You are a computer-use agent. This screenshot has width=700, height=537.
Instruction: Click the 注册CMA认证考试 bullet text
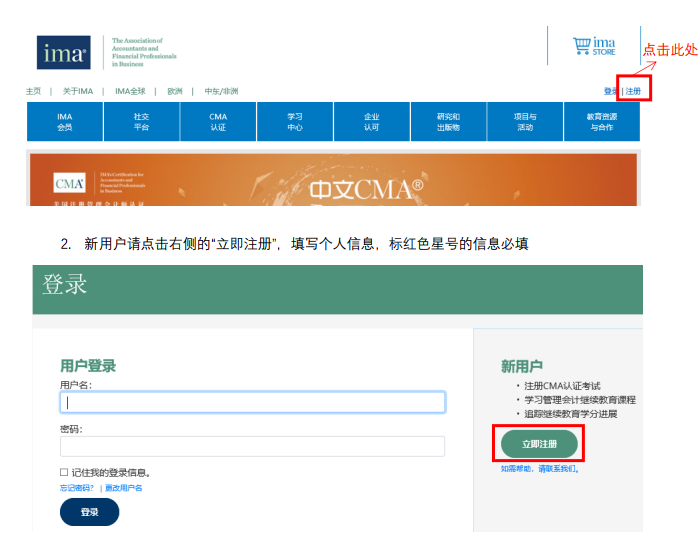click(562, 386)
